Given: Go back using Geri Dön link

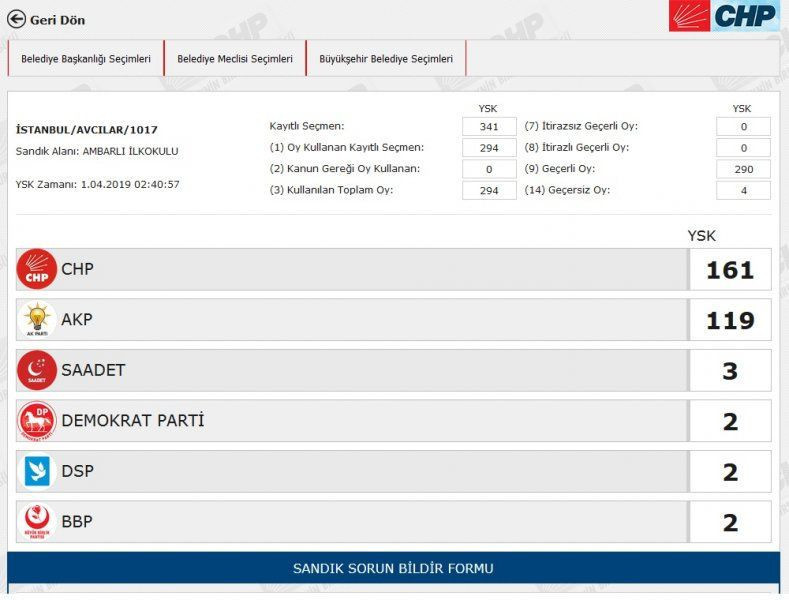Looking at the screenshot, I should coord(57,20).
